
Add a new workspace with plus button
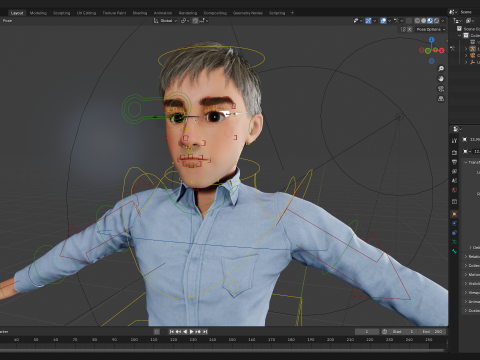[292, 13]
